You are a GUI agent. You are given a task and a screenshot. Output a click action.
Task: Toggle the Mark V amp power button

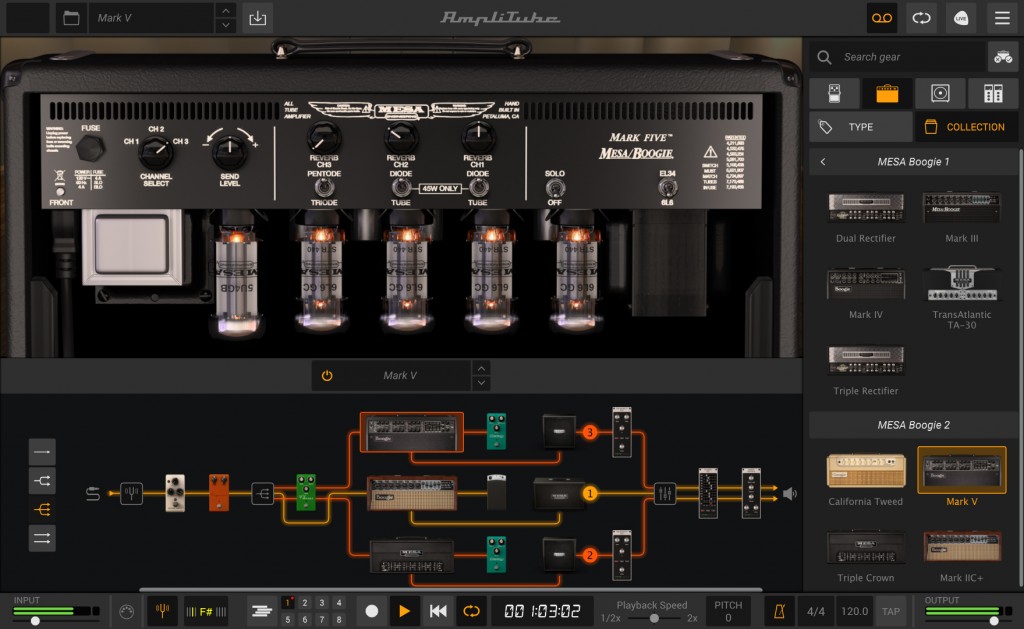click(x=327, y=376)
